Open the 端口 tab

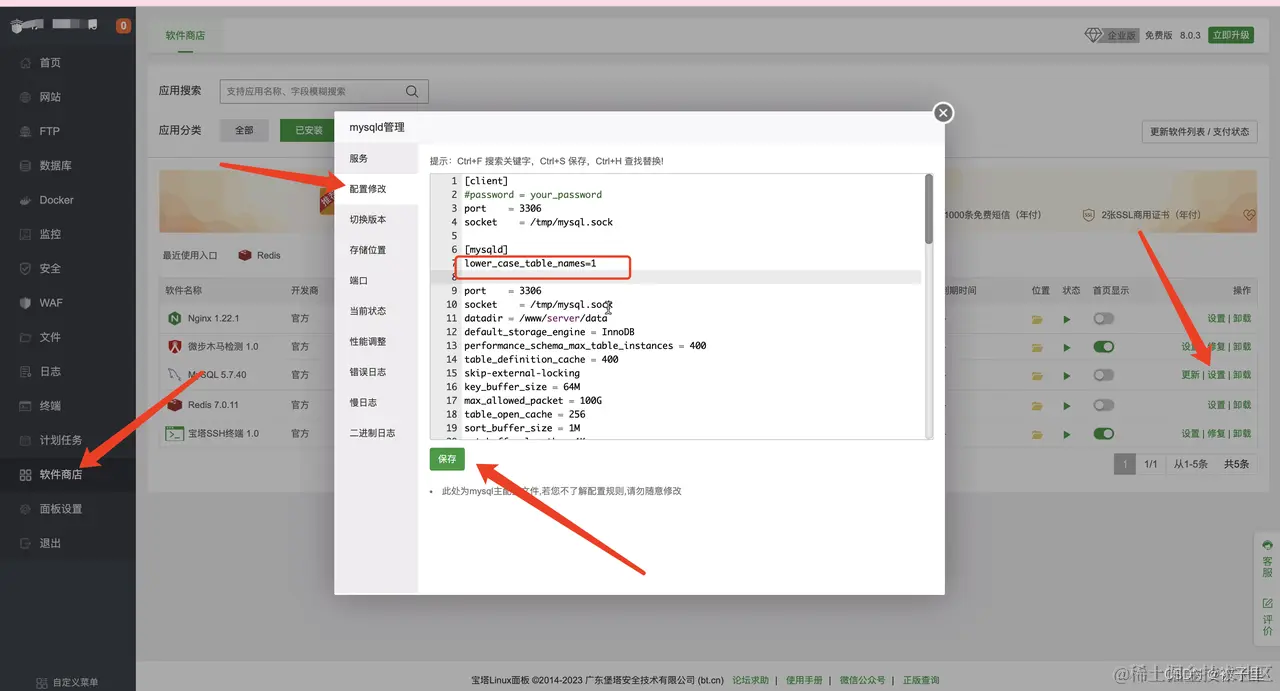point(376,281)
